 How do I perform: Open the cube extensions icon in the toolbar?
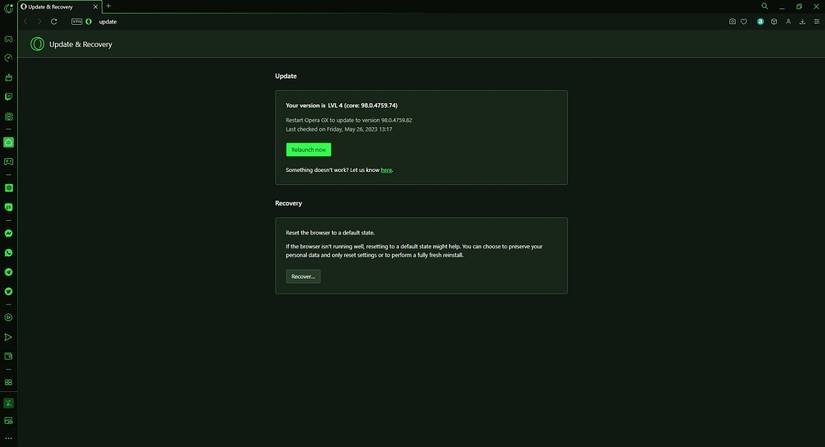[x=774, y=22]
